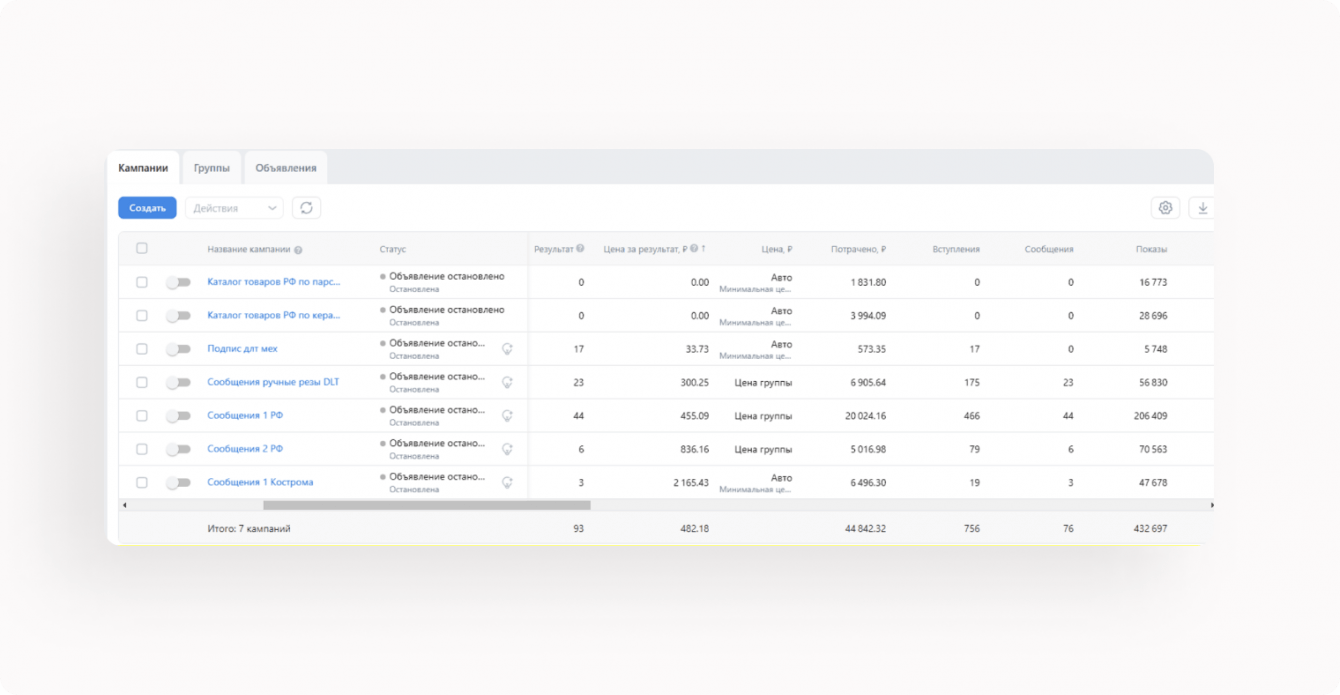
Task: Tick checkbox for Сообщения ручные резы DLT row
Action: (x=141, y=382)
